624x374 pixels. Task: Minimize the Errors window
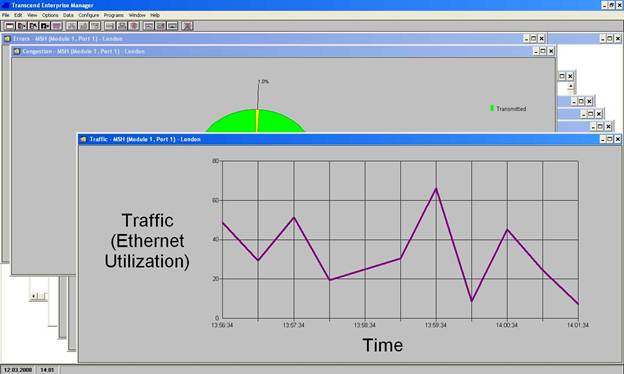(526, 39)
